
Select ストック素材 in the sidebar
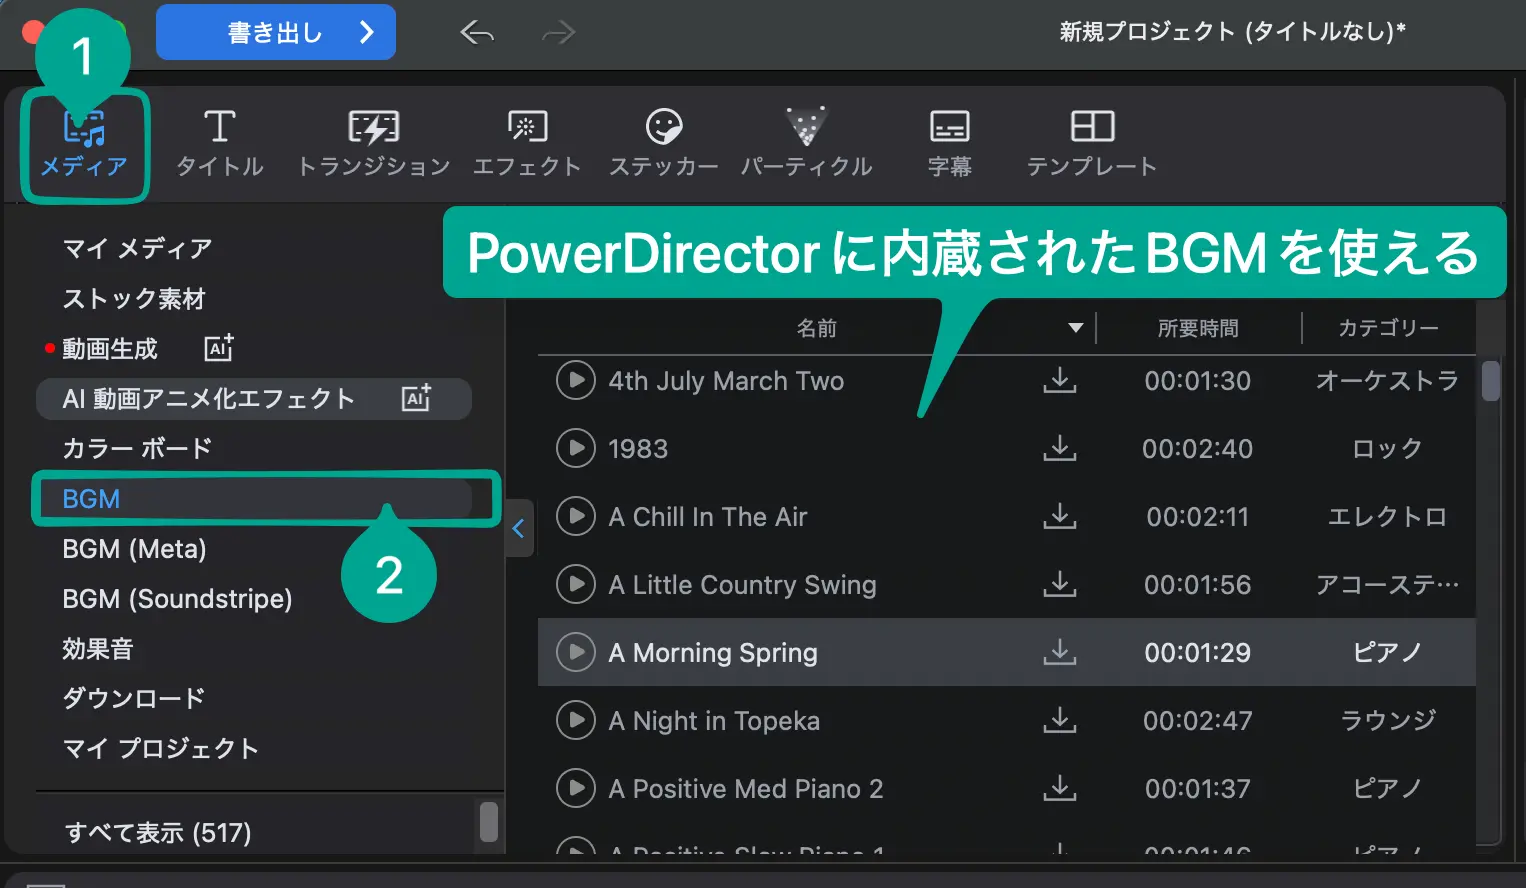[134, 298]
